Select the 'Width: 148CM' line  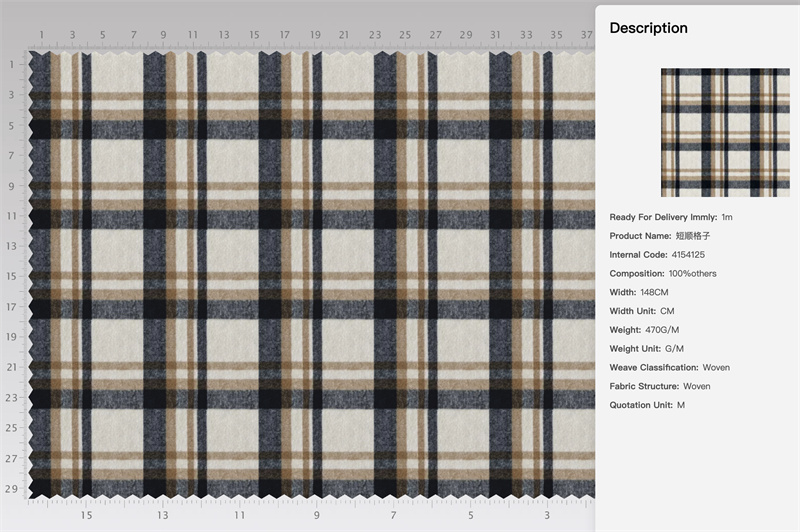click(x=639, y=292)
